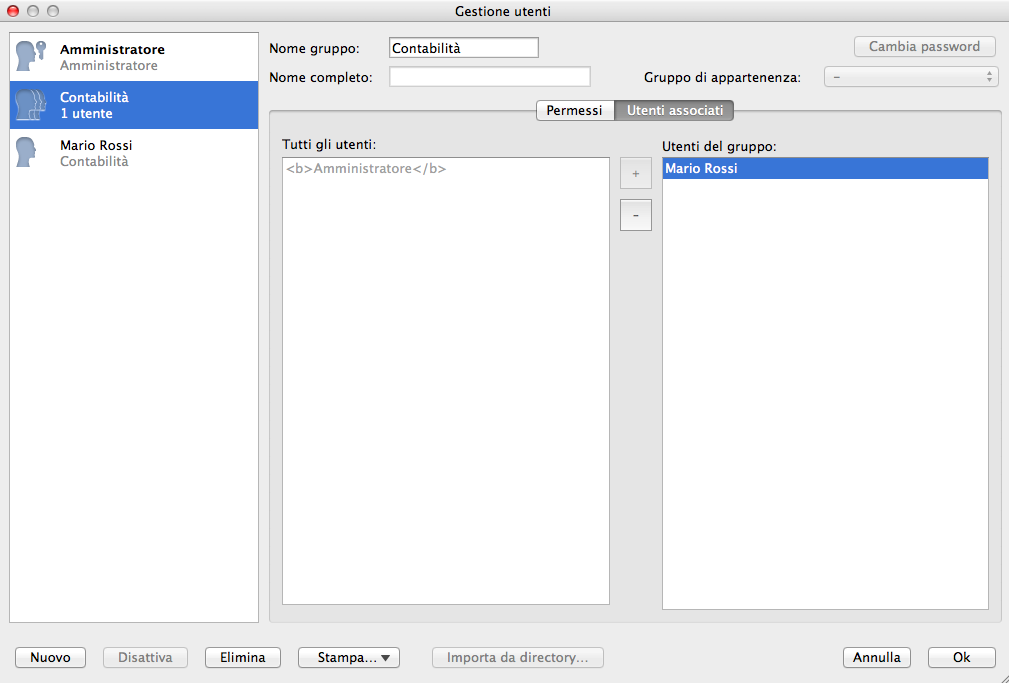Click Importa da directory button

(x=517, y=657)
